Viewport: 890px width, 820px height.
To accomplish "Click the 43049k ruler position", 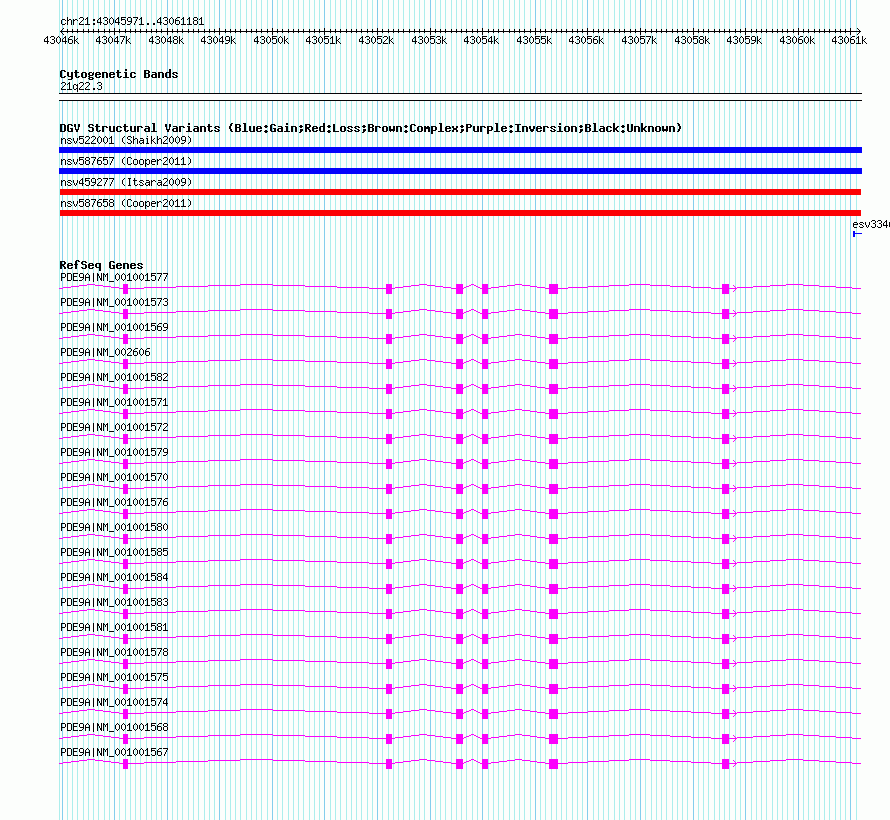I will [219, 40].
